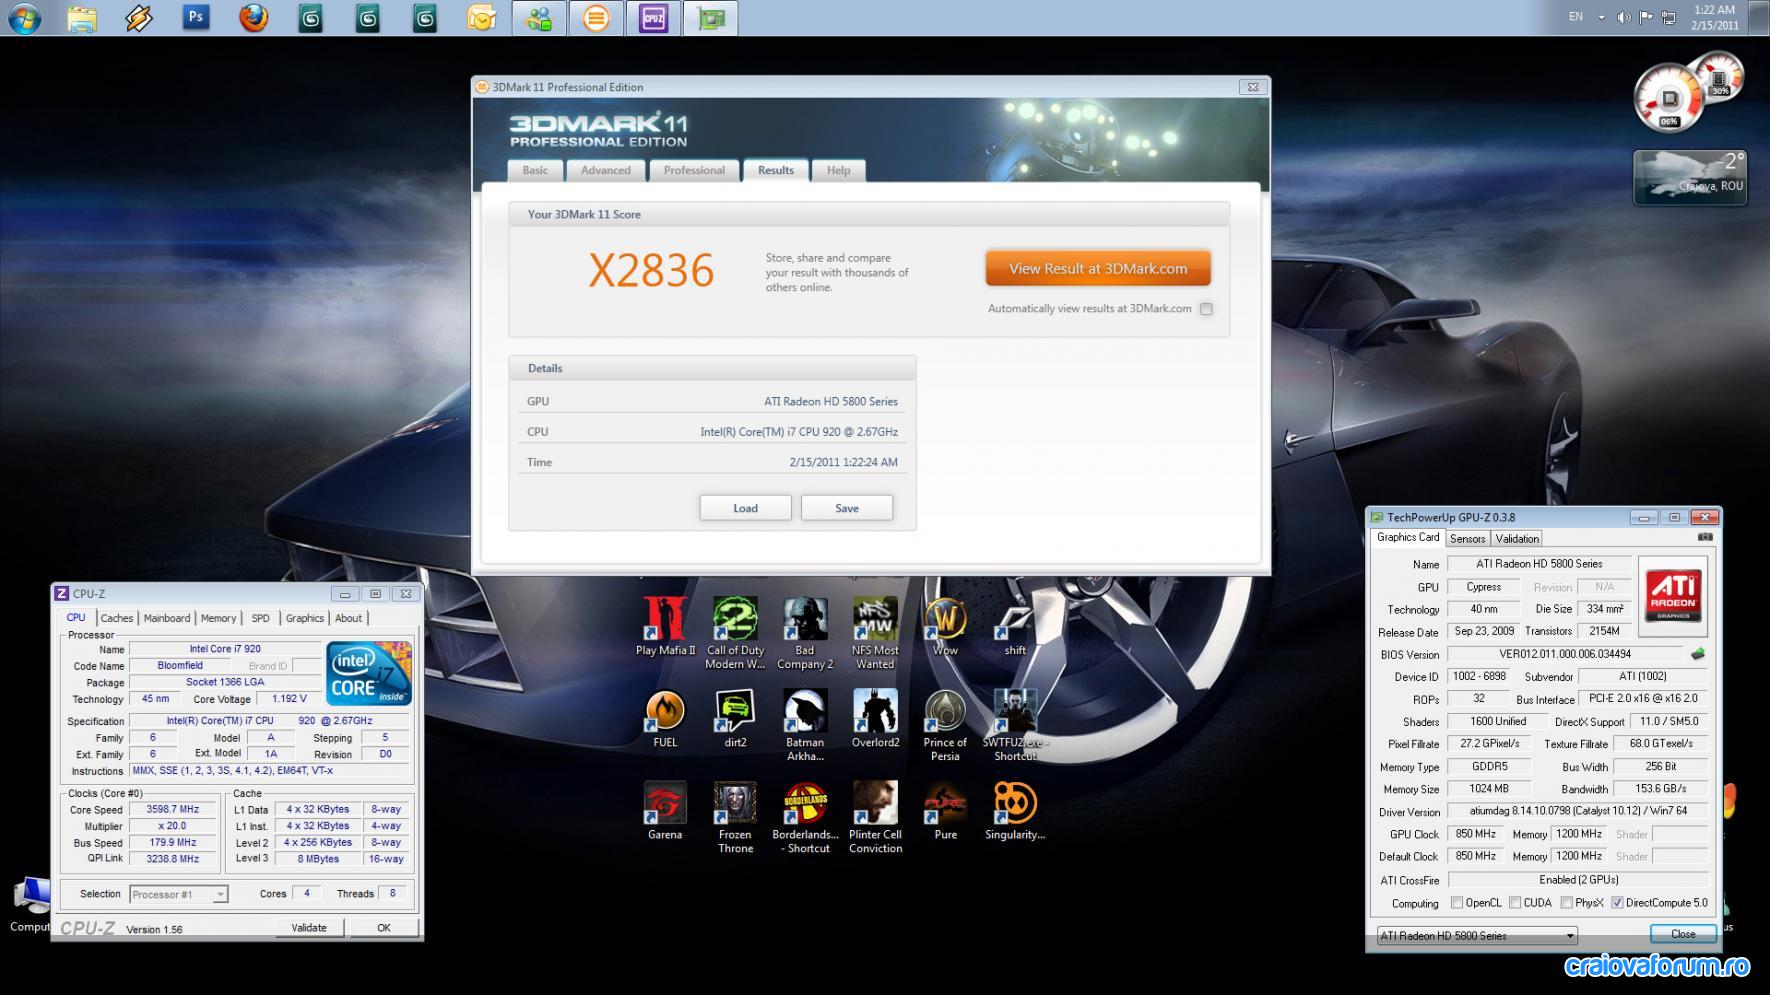Switch to the Advanced tab in 3DMark
The height and width of the screenshot is (995, 1770).
tap(606, 170)
